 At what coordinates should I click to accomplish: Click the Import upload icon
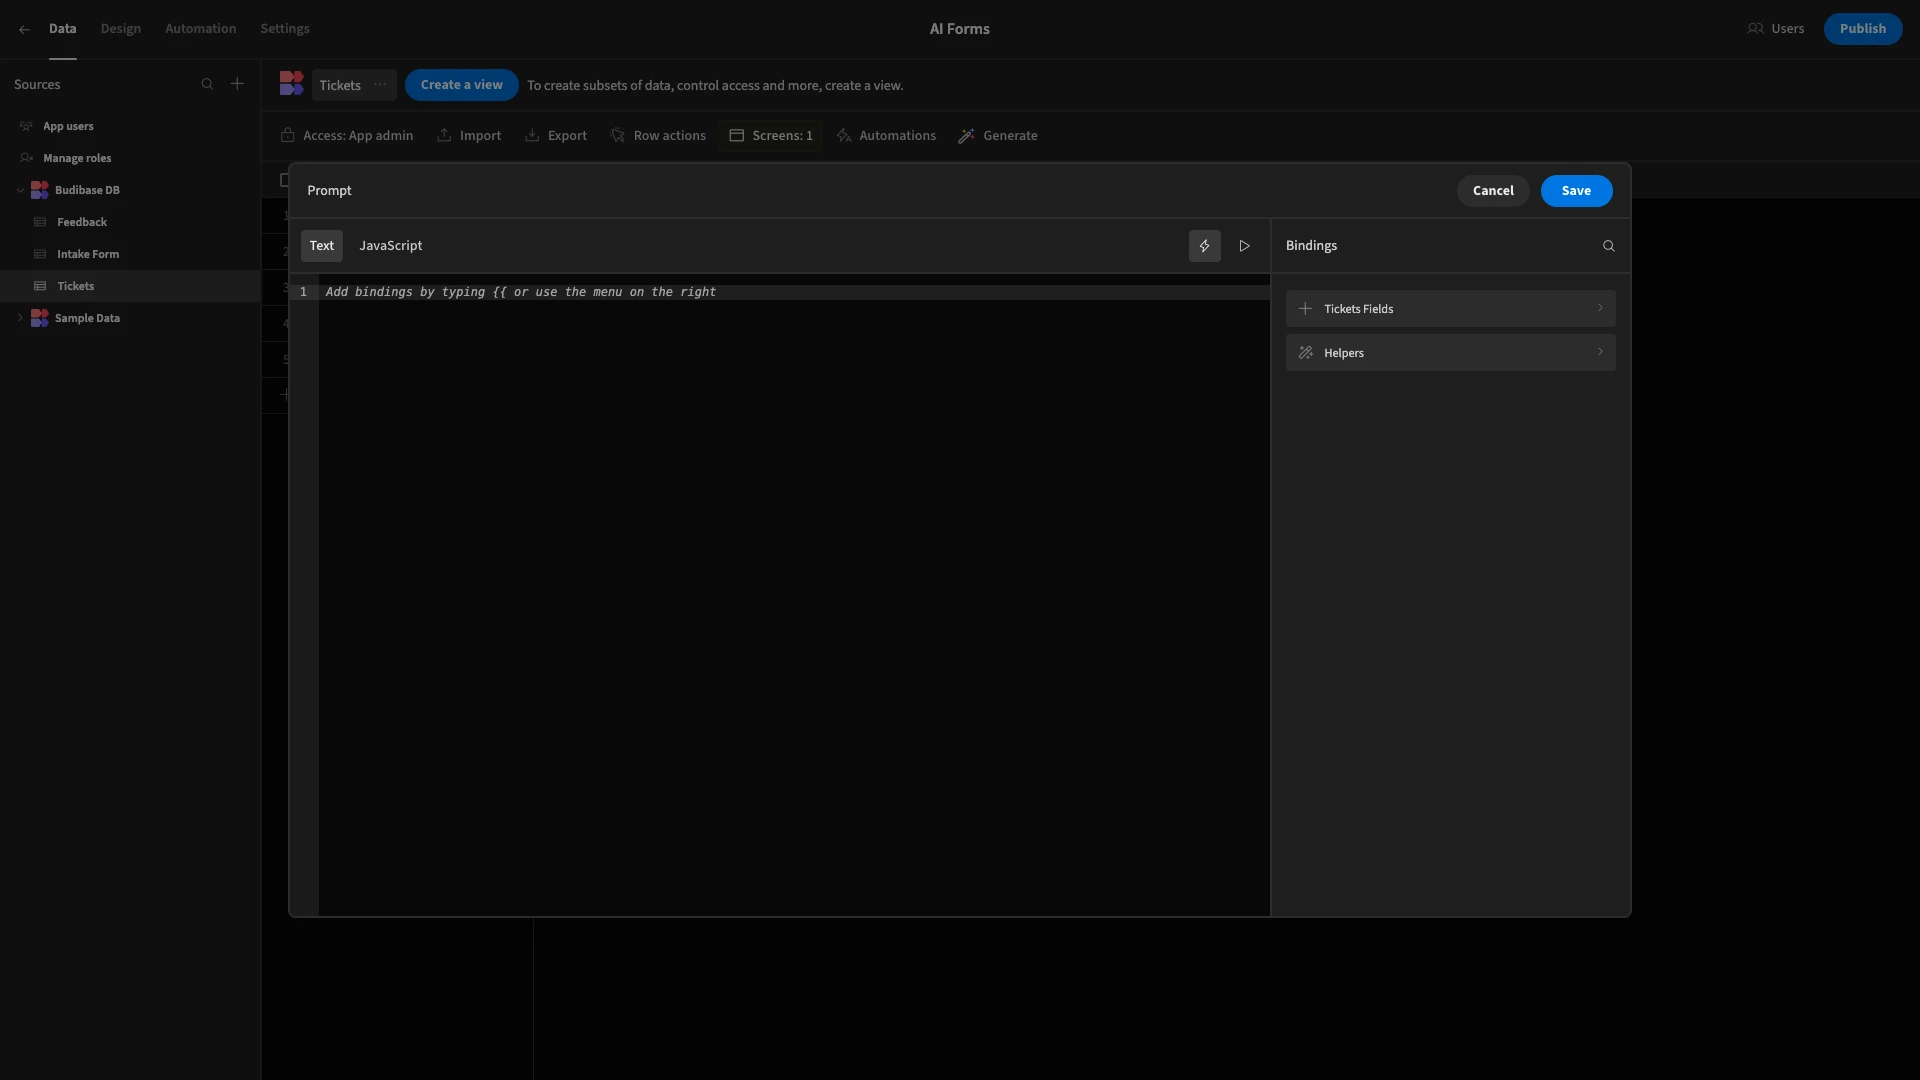(444, 135)
